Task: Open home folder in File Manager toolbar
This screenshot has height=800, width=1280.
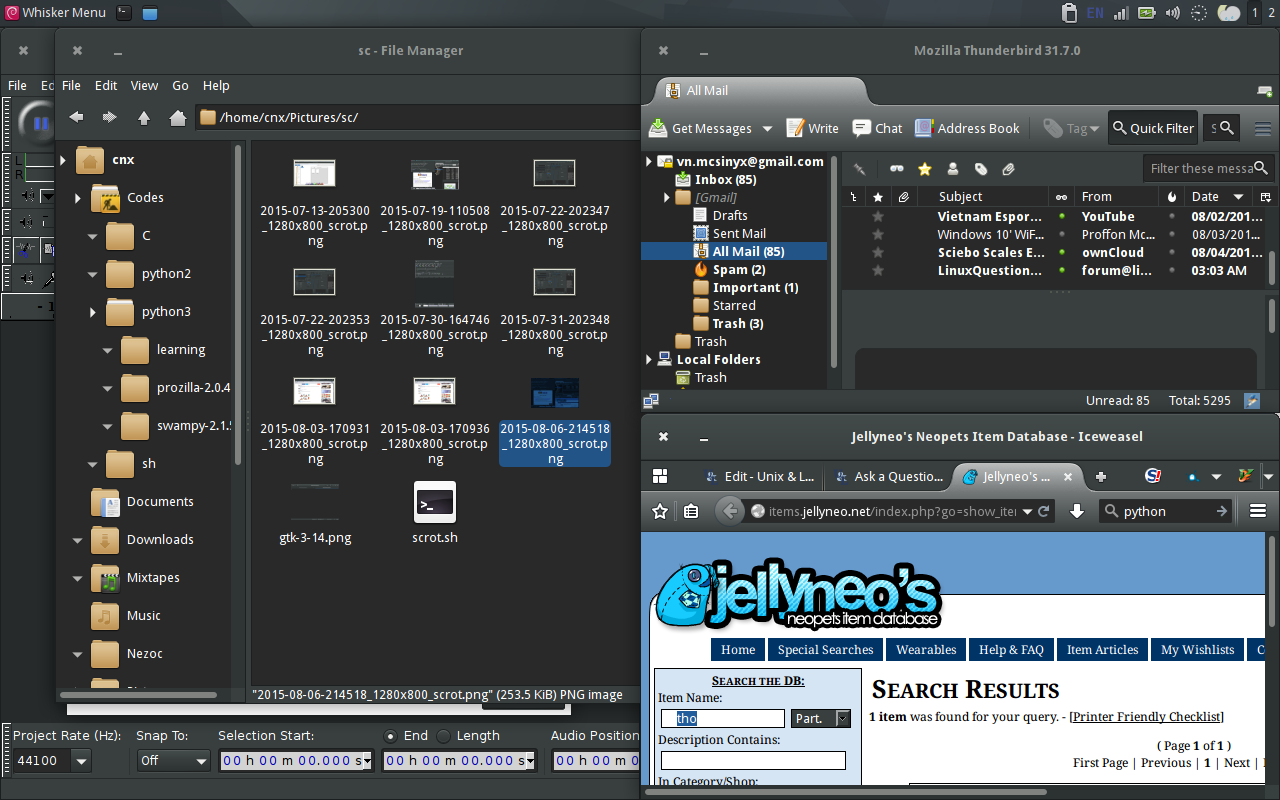Action: (x=178, y=117)
